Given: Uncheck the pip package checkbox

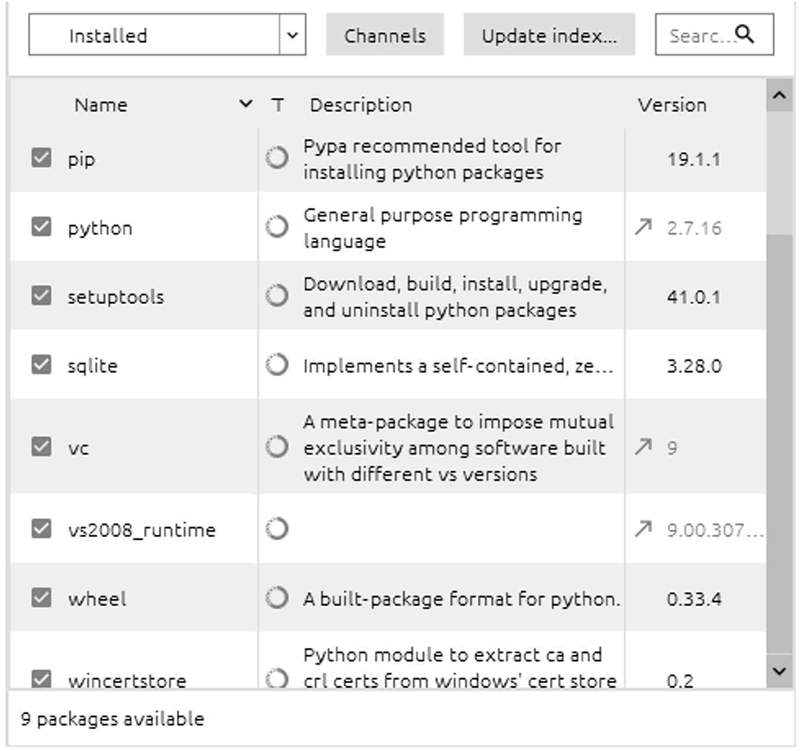Looking at the screenshot, I should coord(41,158).
